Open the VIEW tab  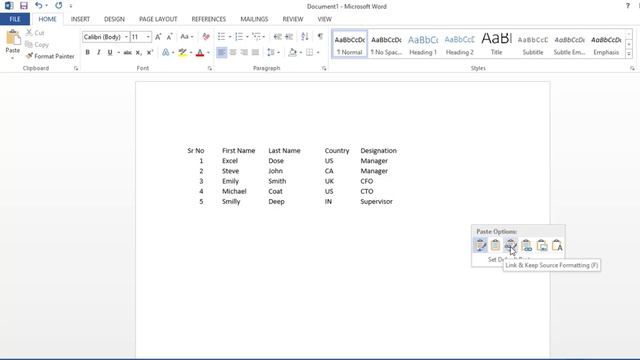(x=324, y=19)
